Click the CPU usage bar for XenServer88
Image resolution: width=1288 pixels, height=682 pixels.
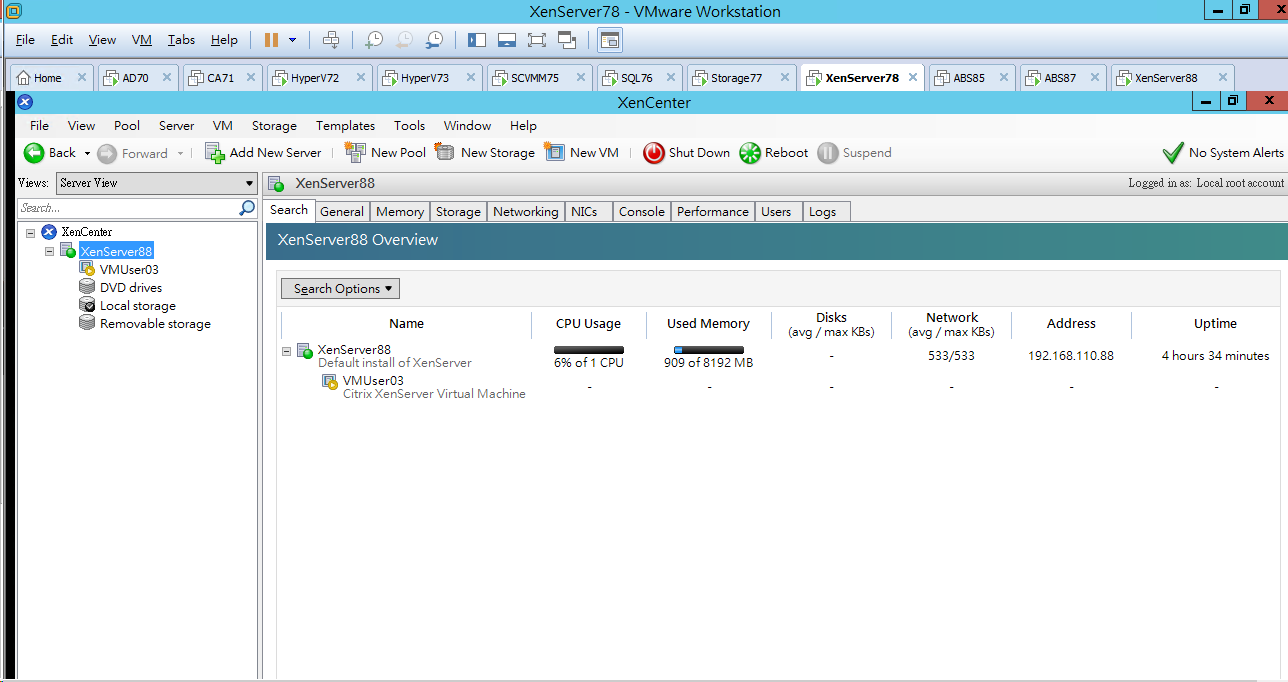coord(589,350)
